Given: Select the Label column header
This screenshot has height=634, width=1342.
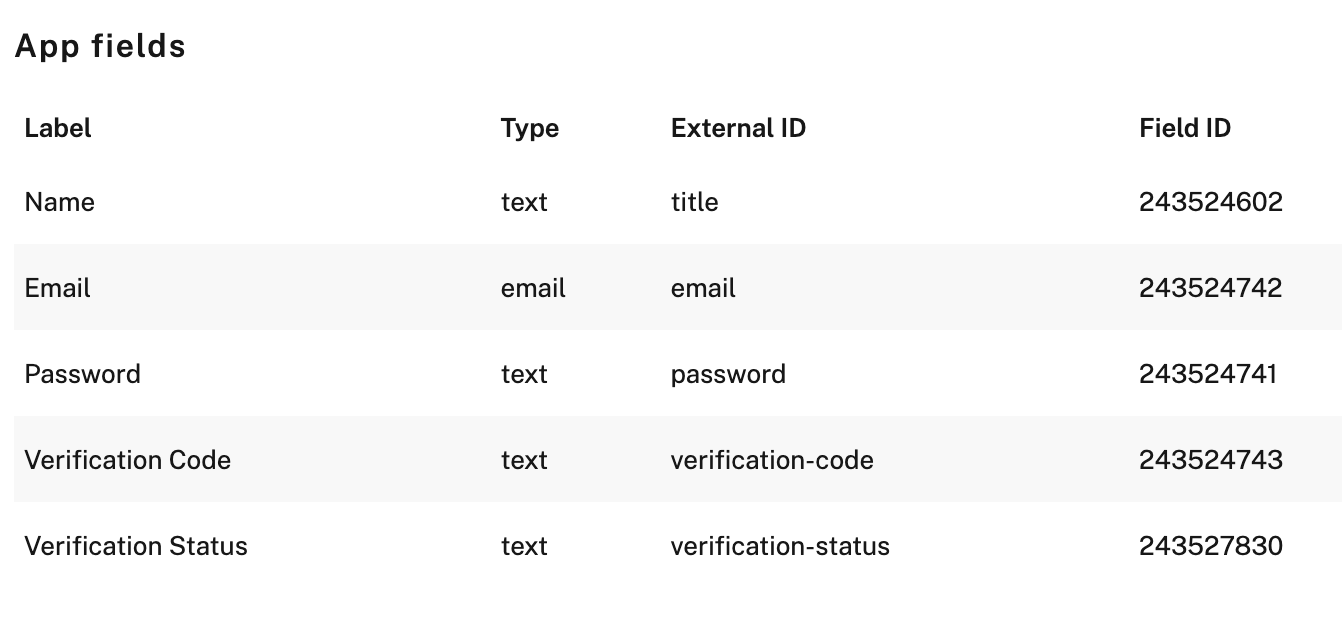Looking at the screenshot, I should pyautogui.click(x=58, y=128).
